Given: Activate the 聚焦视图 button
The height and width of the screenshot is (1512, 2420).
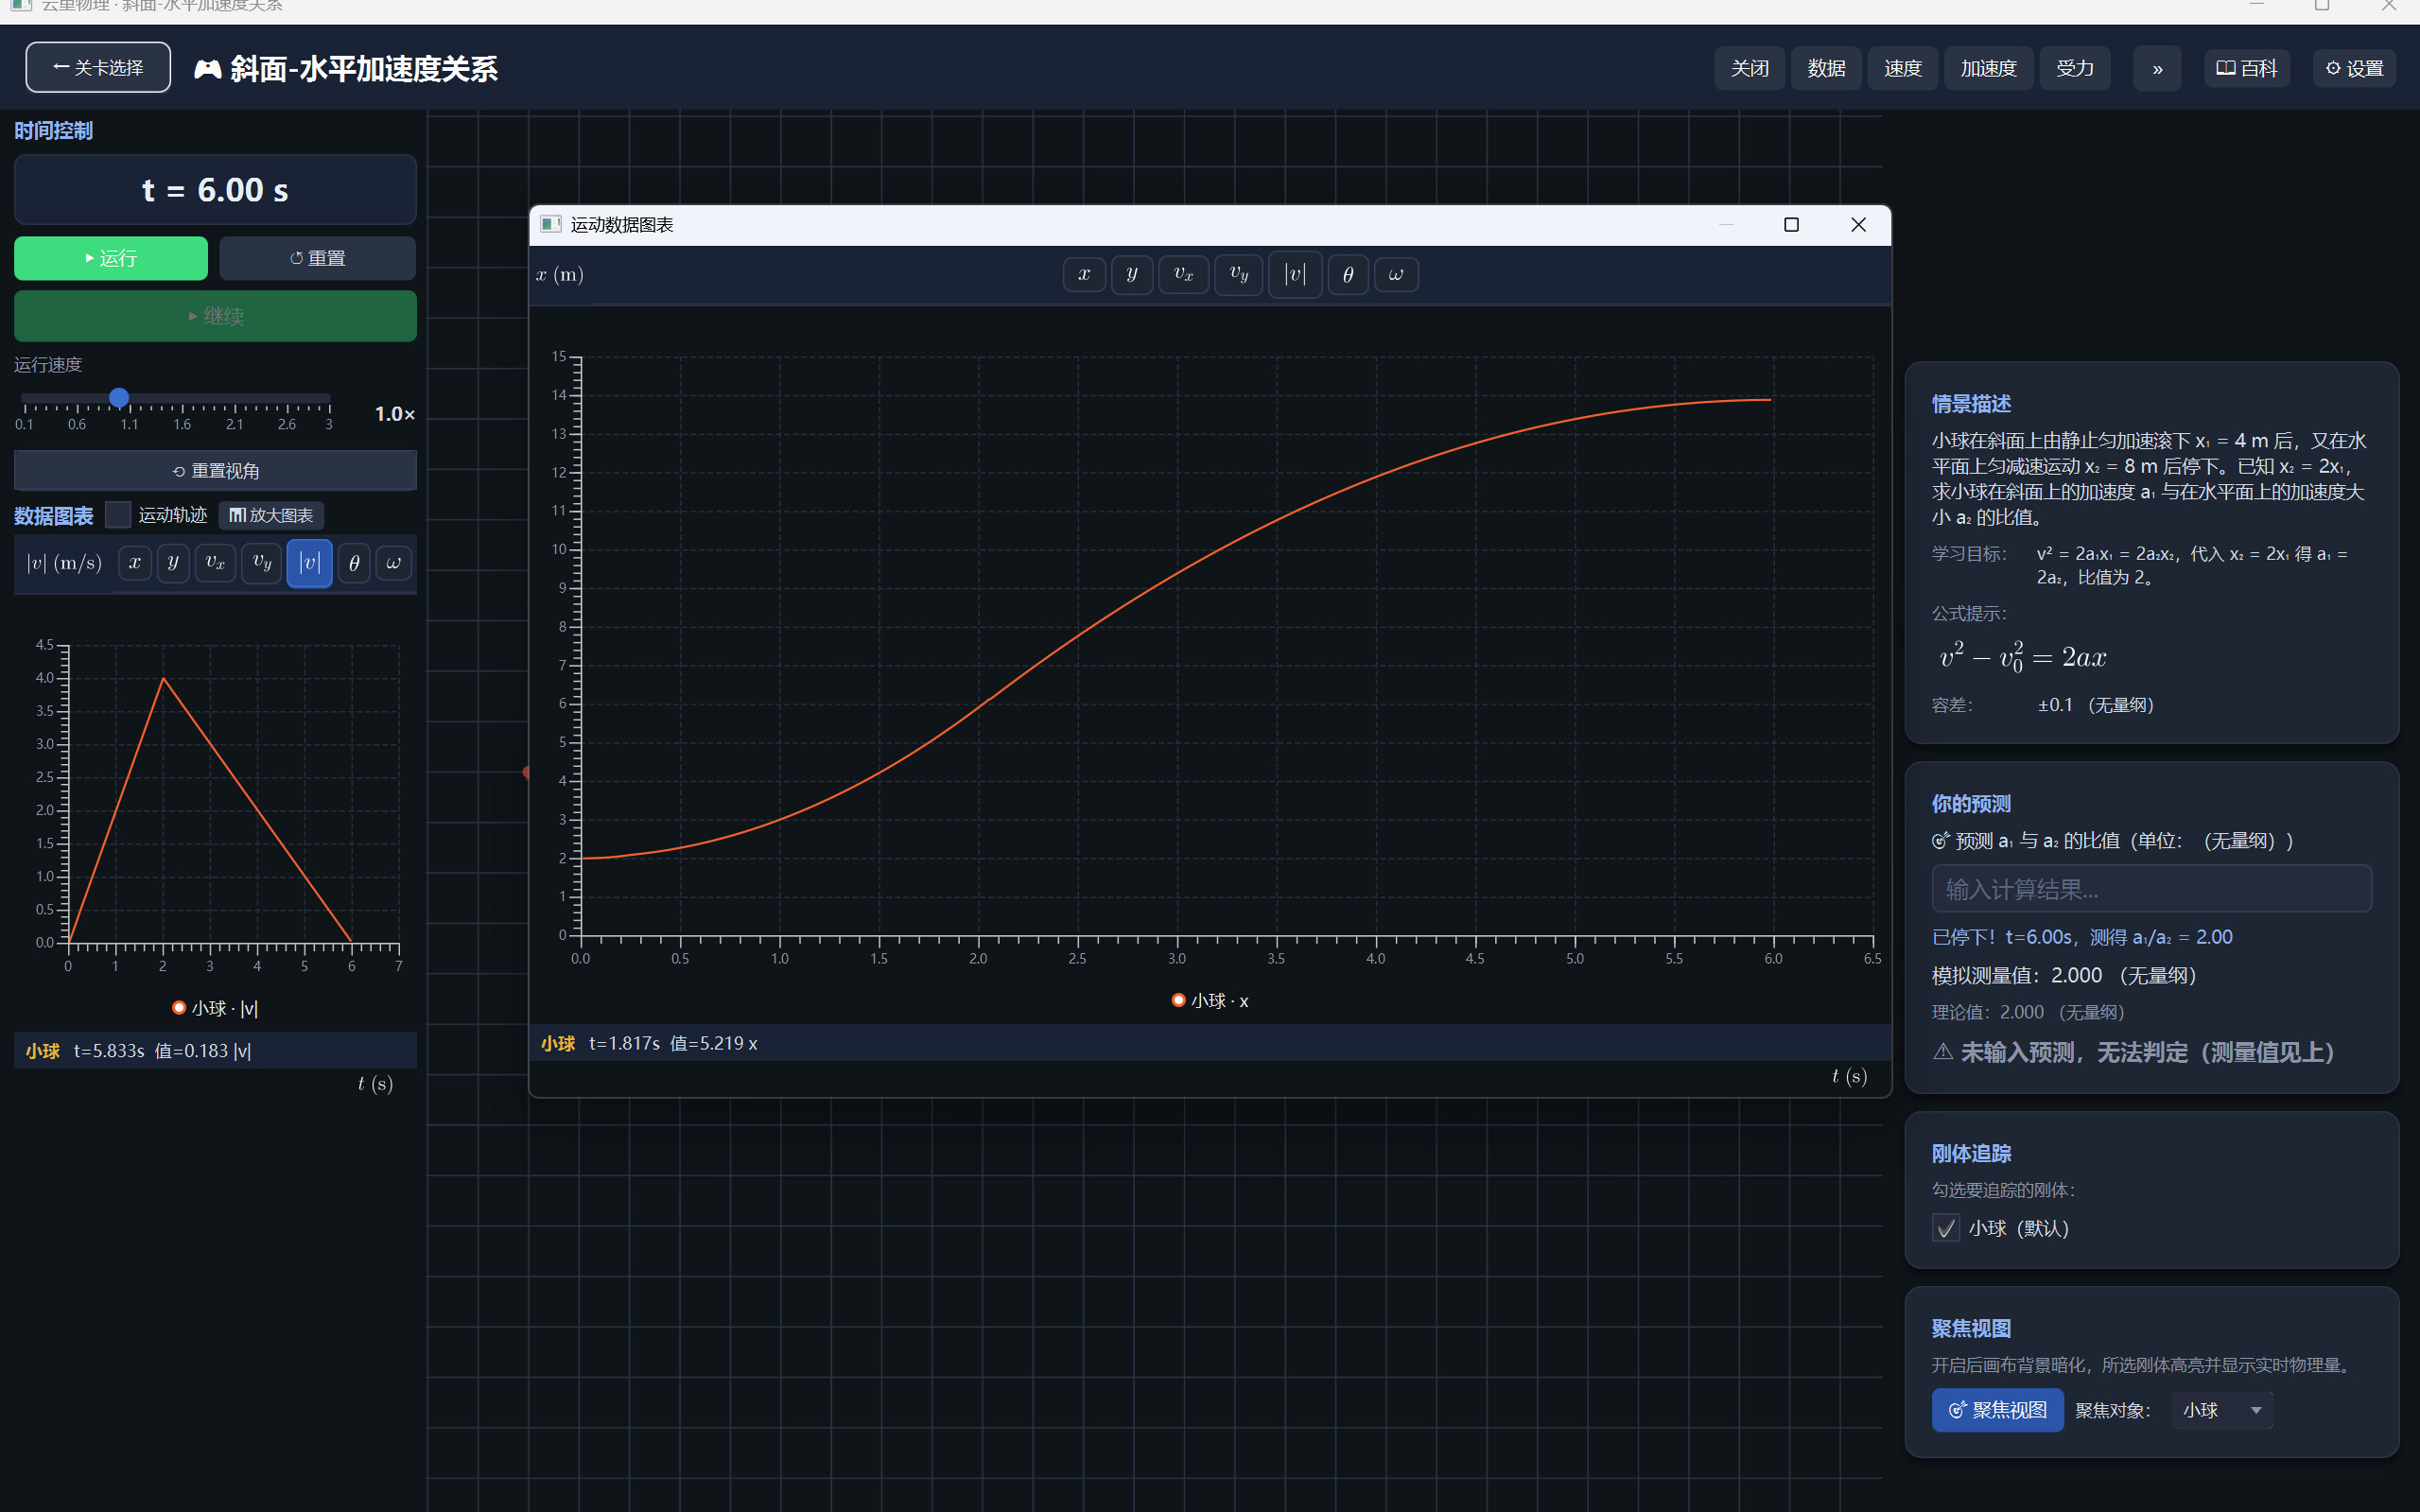Looking at the screenshot, I should pos(1997,1410).
